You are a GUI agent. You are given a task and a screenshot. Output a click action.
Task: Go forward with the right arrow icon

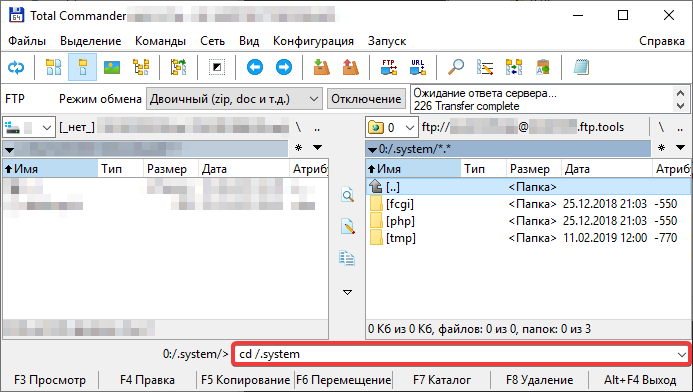coord(284,67)
